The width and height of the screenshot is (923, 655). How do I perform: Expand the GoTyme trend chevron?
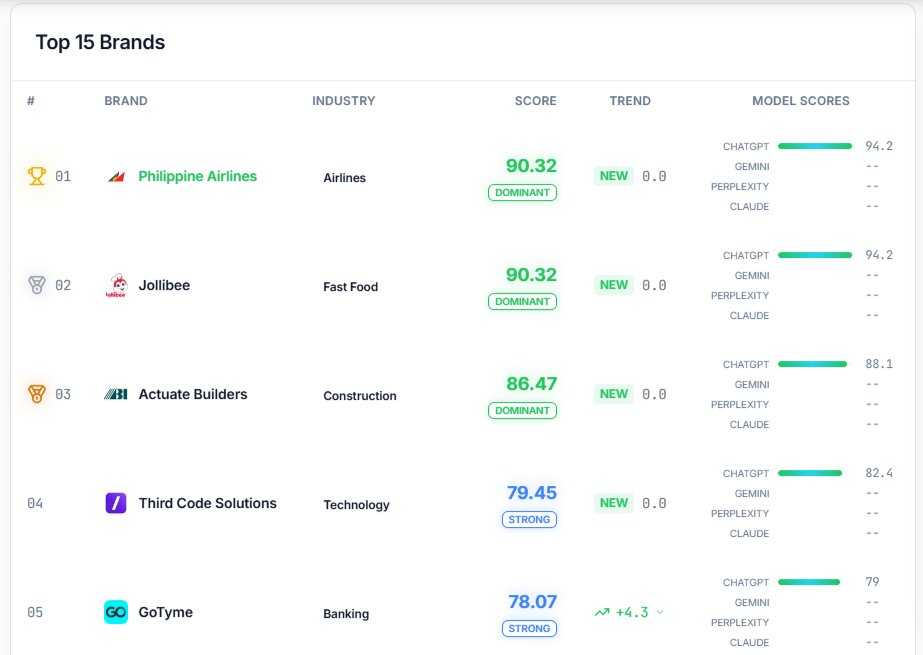660,612
